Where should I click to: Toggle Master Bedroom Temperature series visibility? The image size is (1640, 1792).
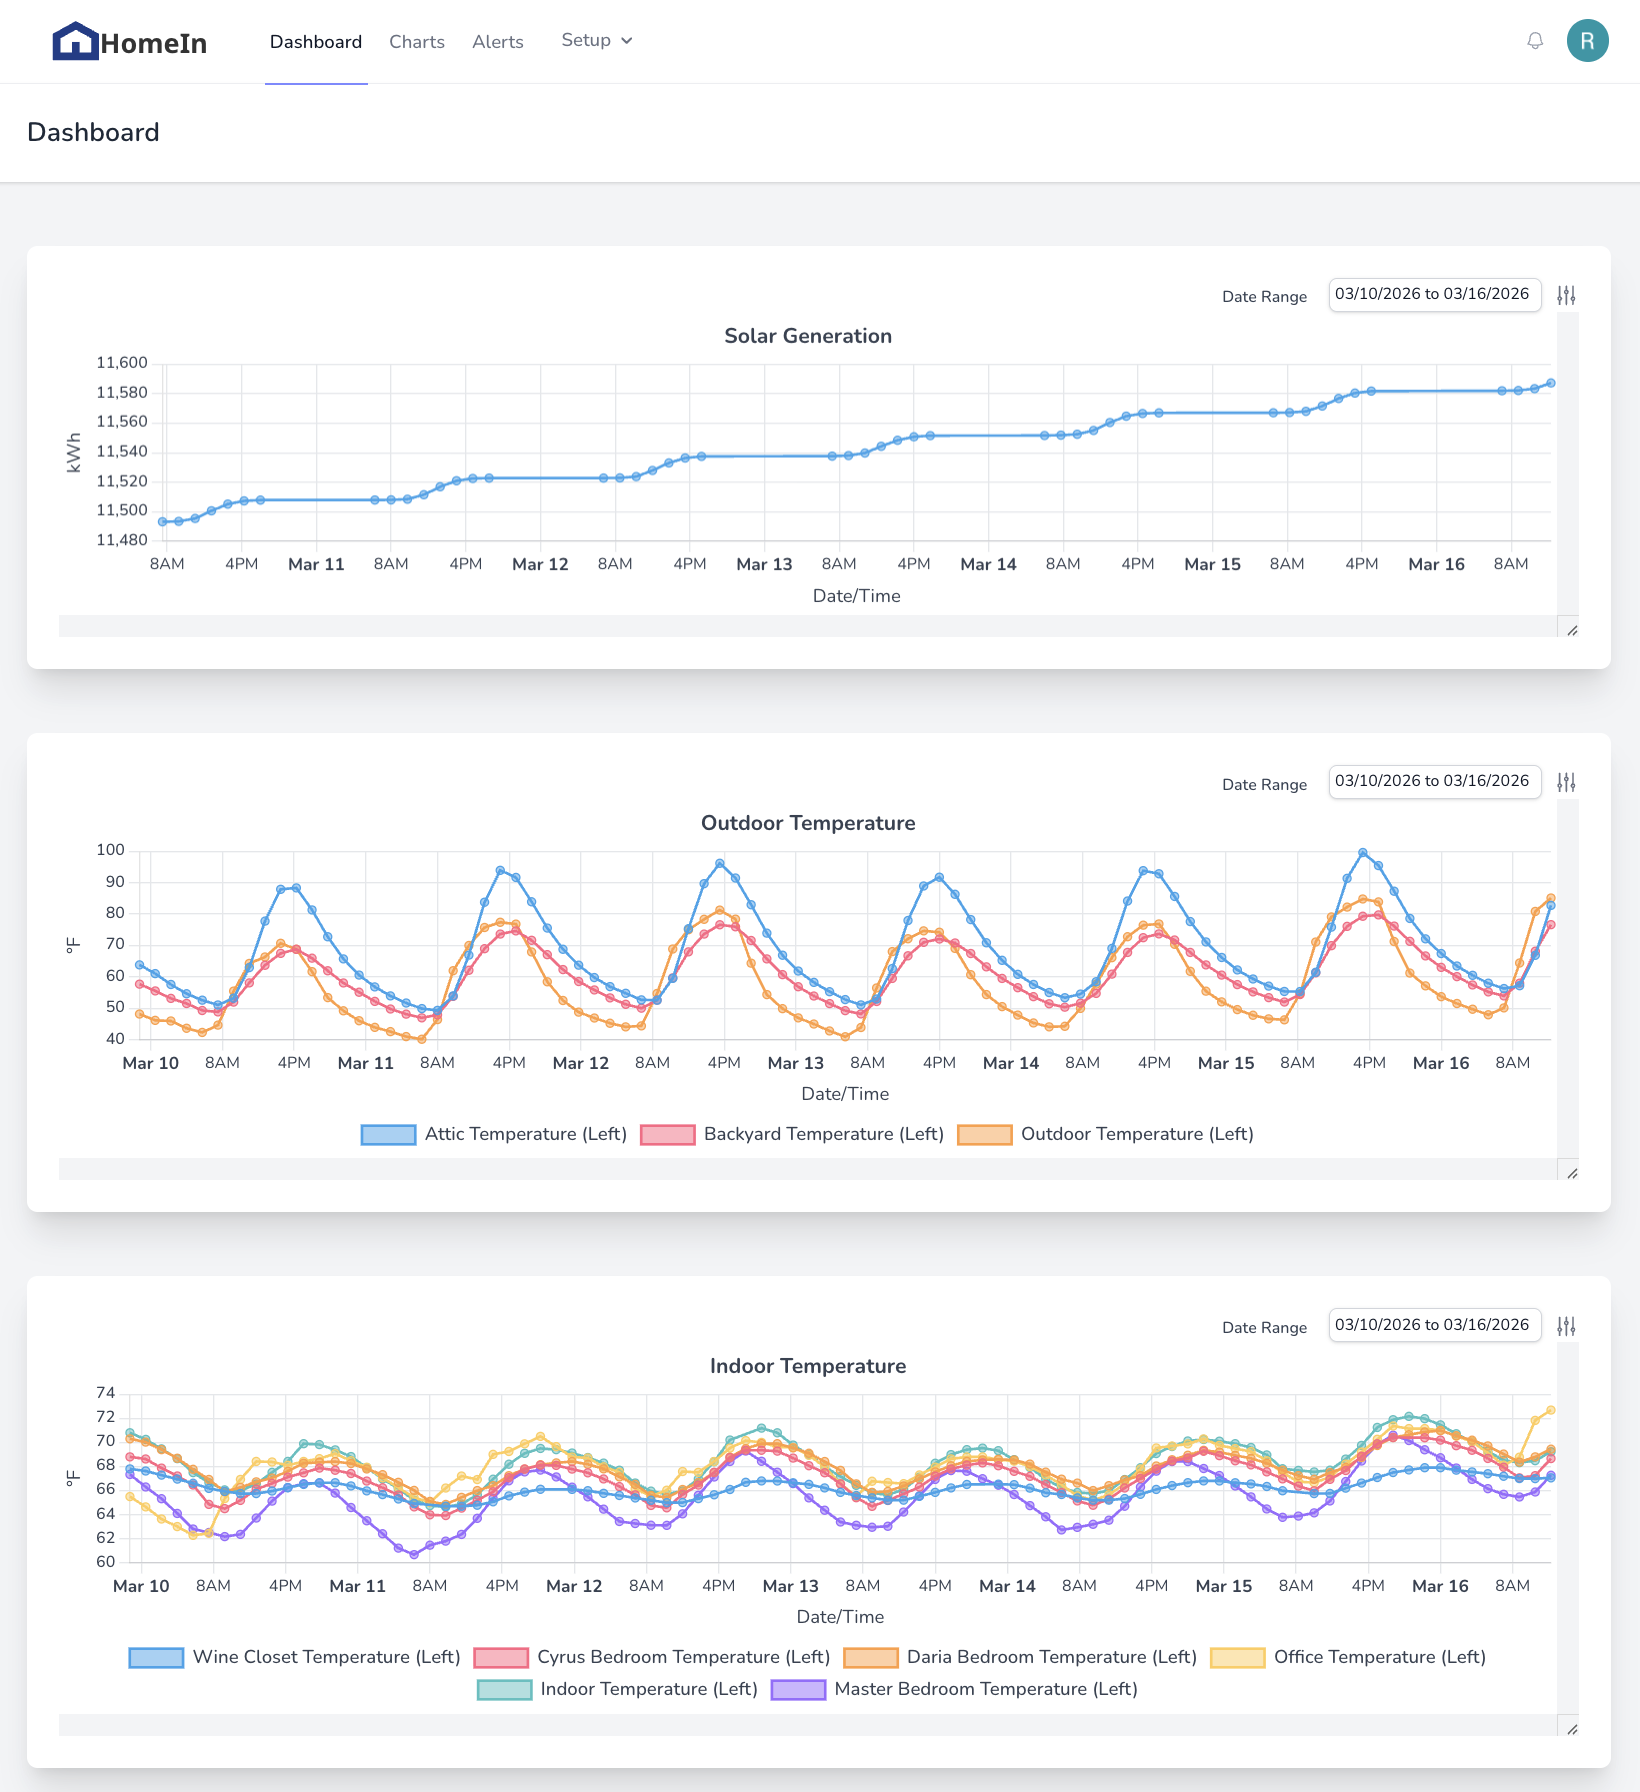[x=957, y=1689]
